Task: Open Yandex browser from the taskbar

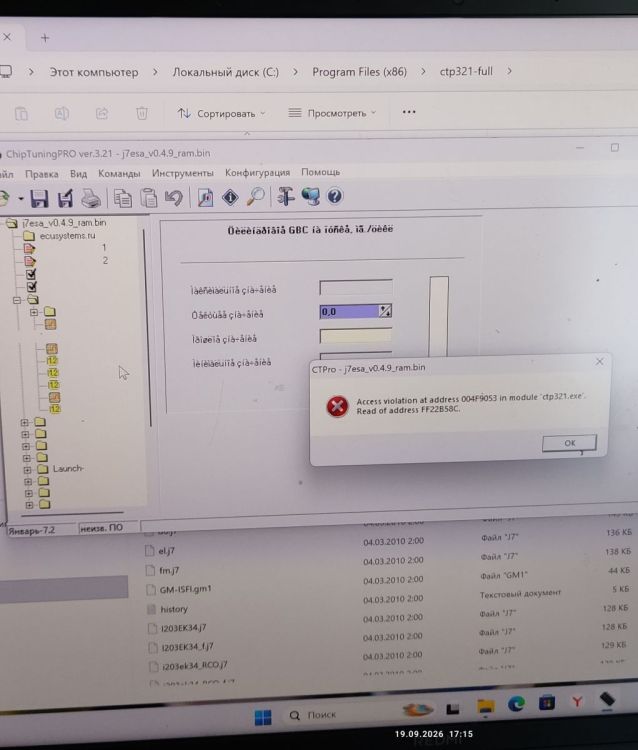Action: coord(577,702)
